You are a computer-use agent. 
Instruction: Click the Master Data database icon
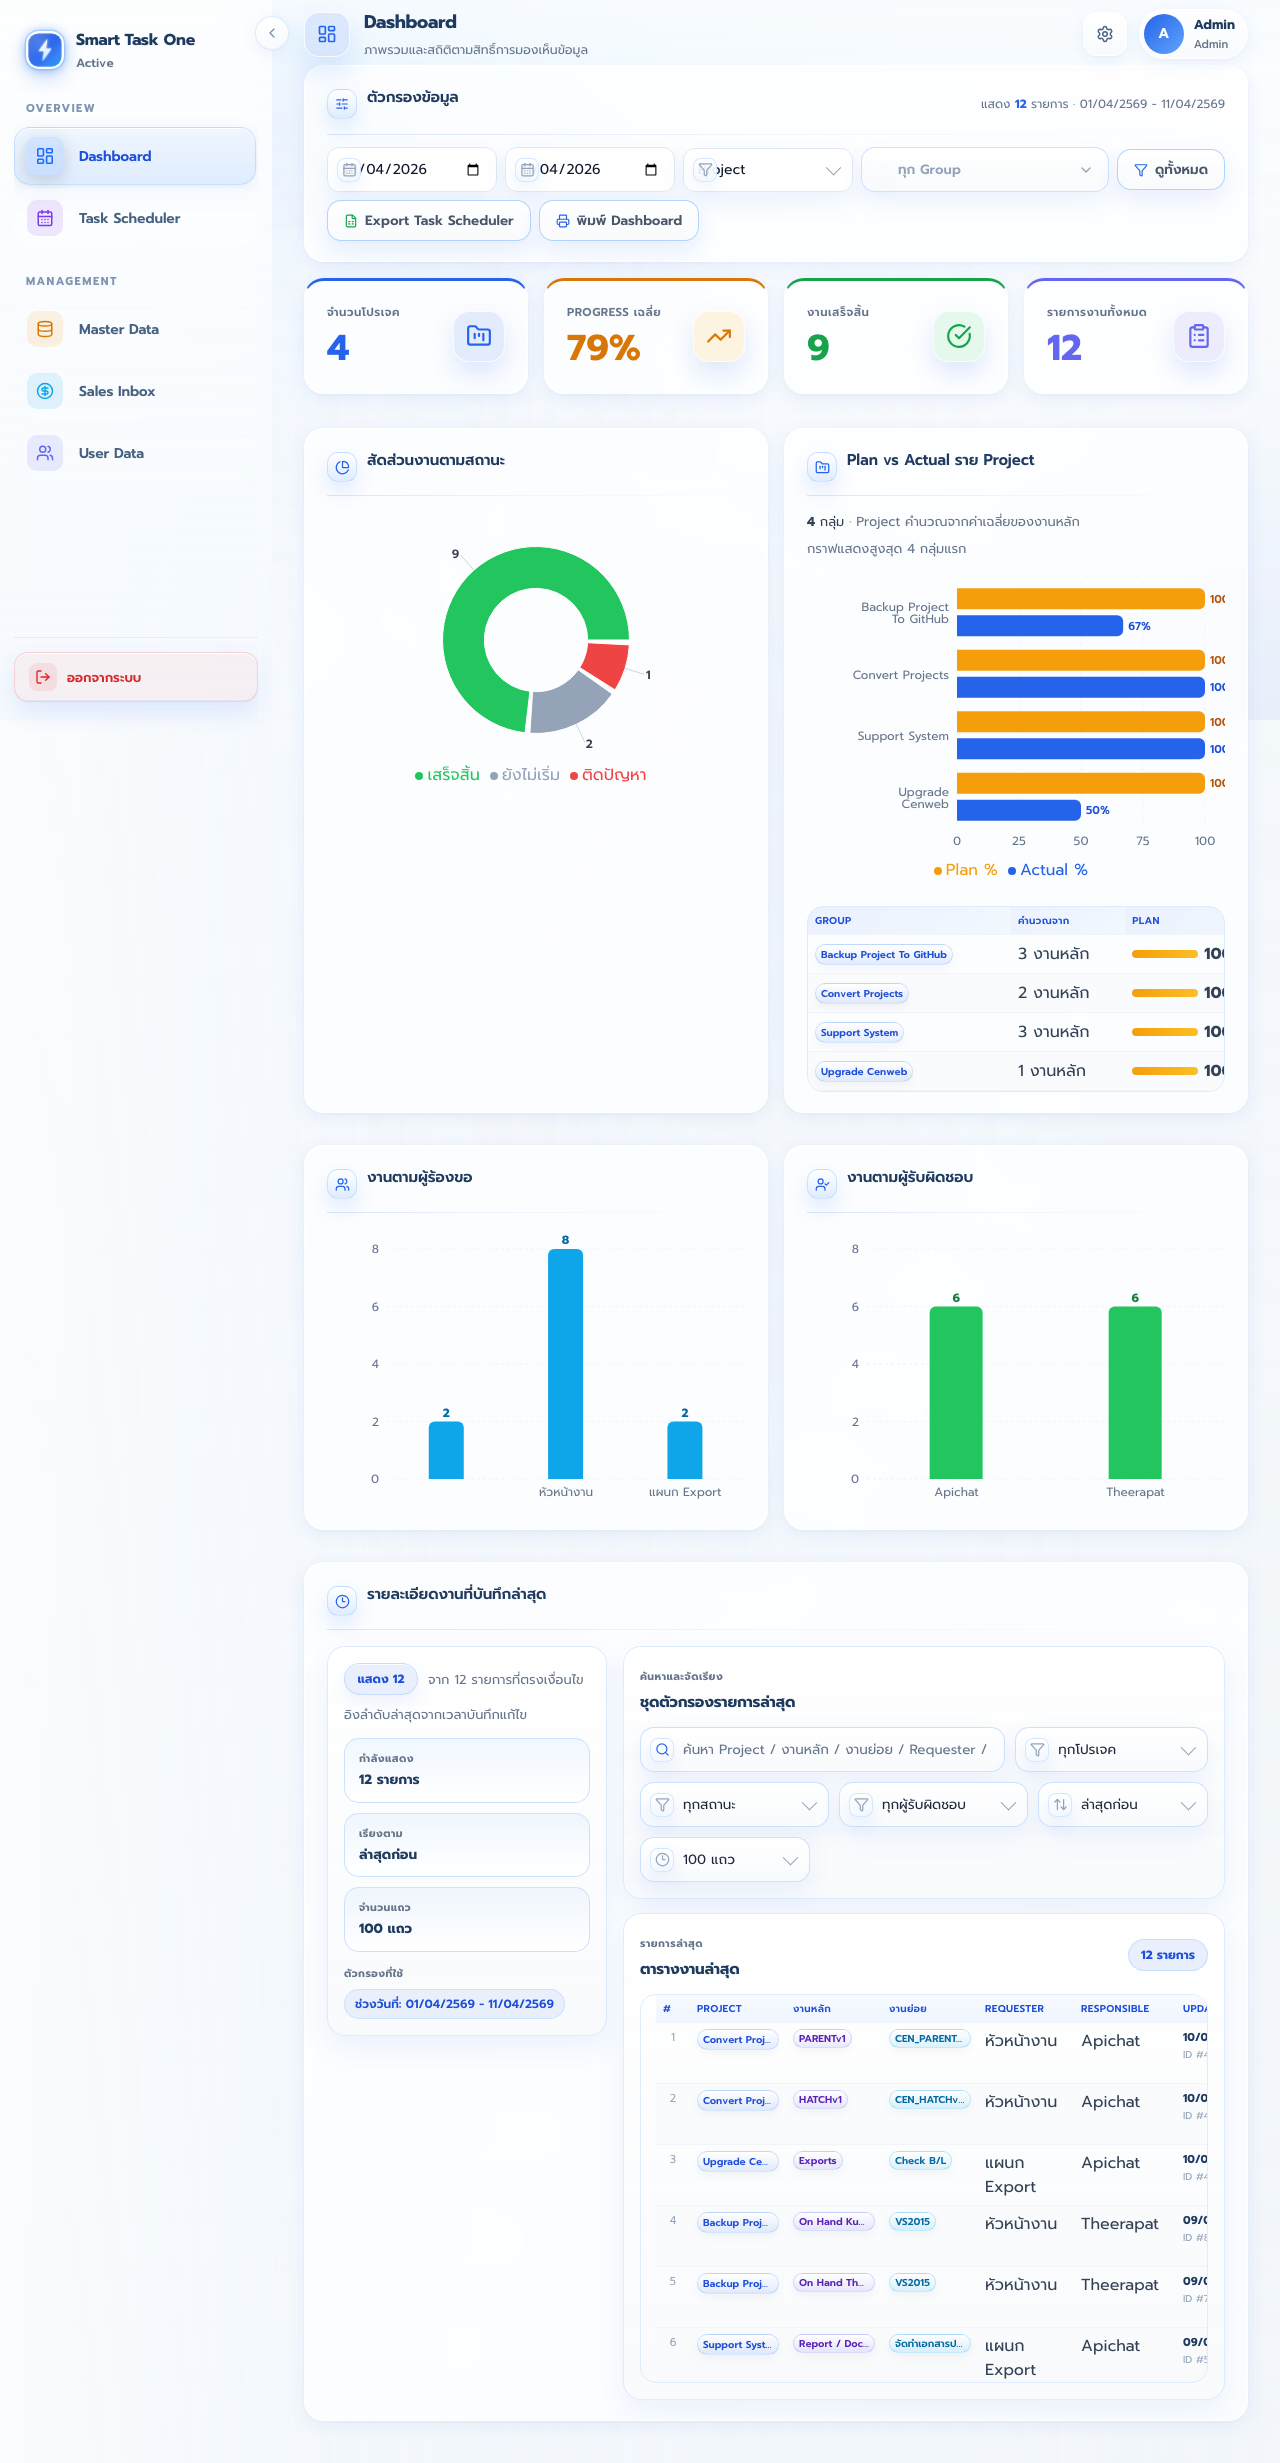click(x=45, y=329)
